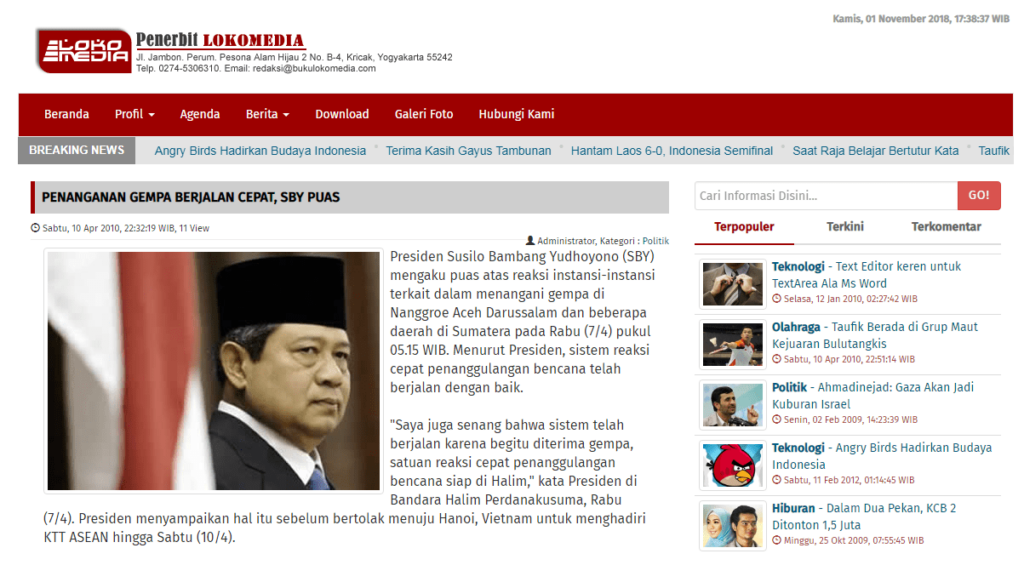Select the Terpopuler tab
This screenshot has height=565, width=1024.
click(x=744, y=227)
